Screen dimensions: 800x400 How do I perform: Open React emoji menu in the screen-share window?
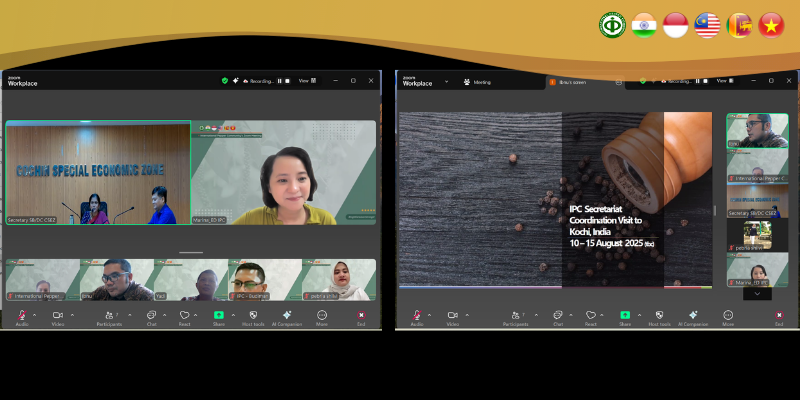coord(590,316)
